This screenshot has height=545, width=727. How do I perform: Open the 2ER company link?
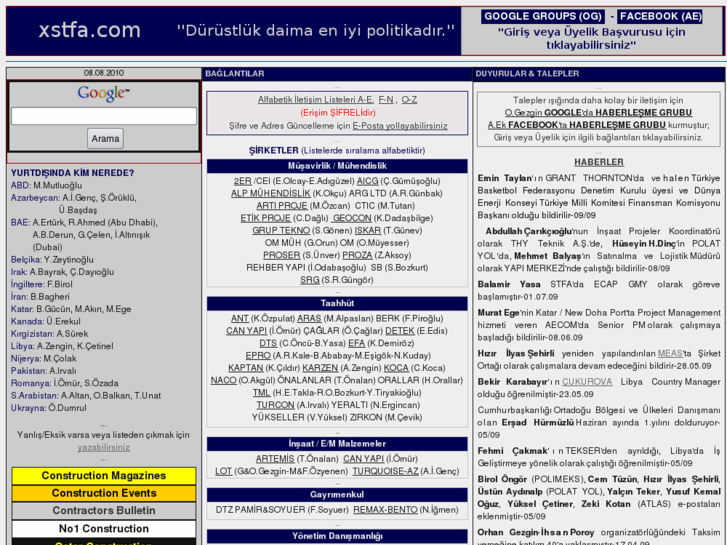pyautogui.click(x=242, y=181)
